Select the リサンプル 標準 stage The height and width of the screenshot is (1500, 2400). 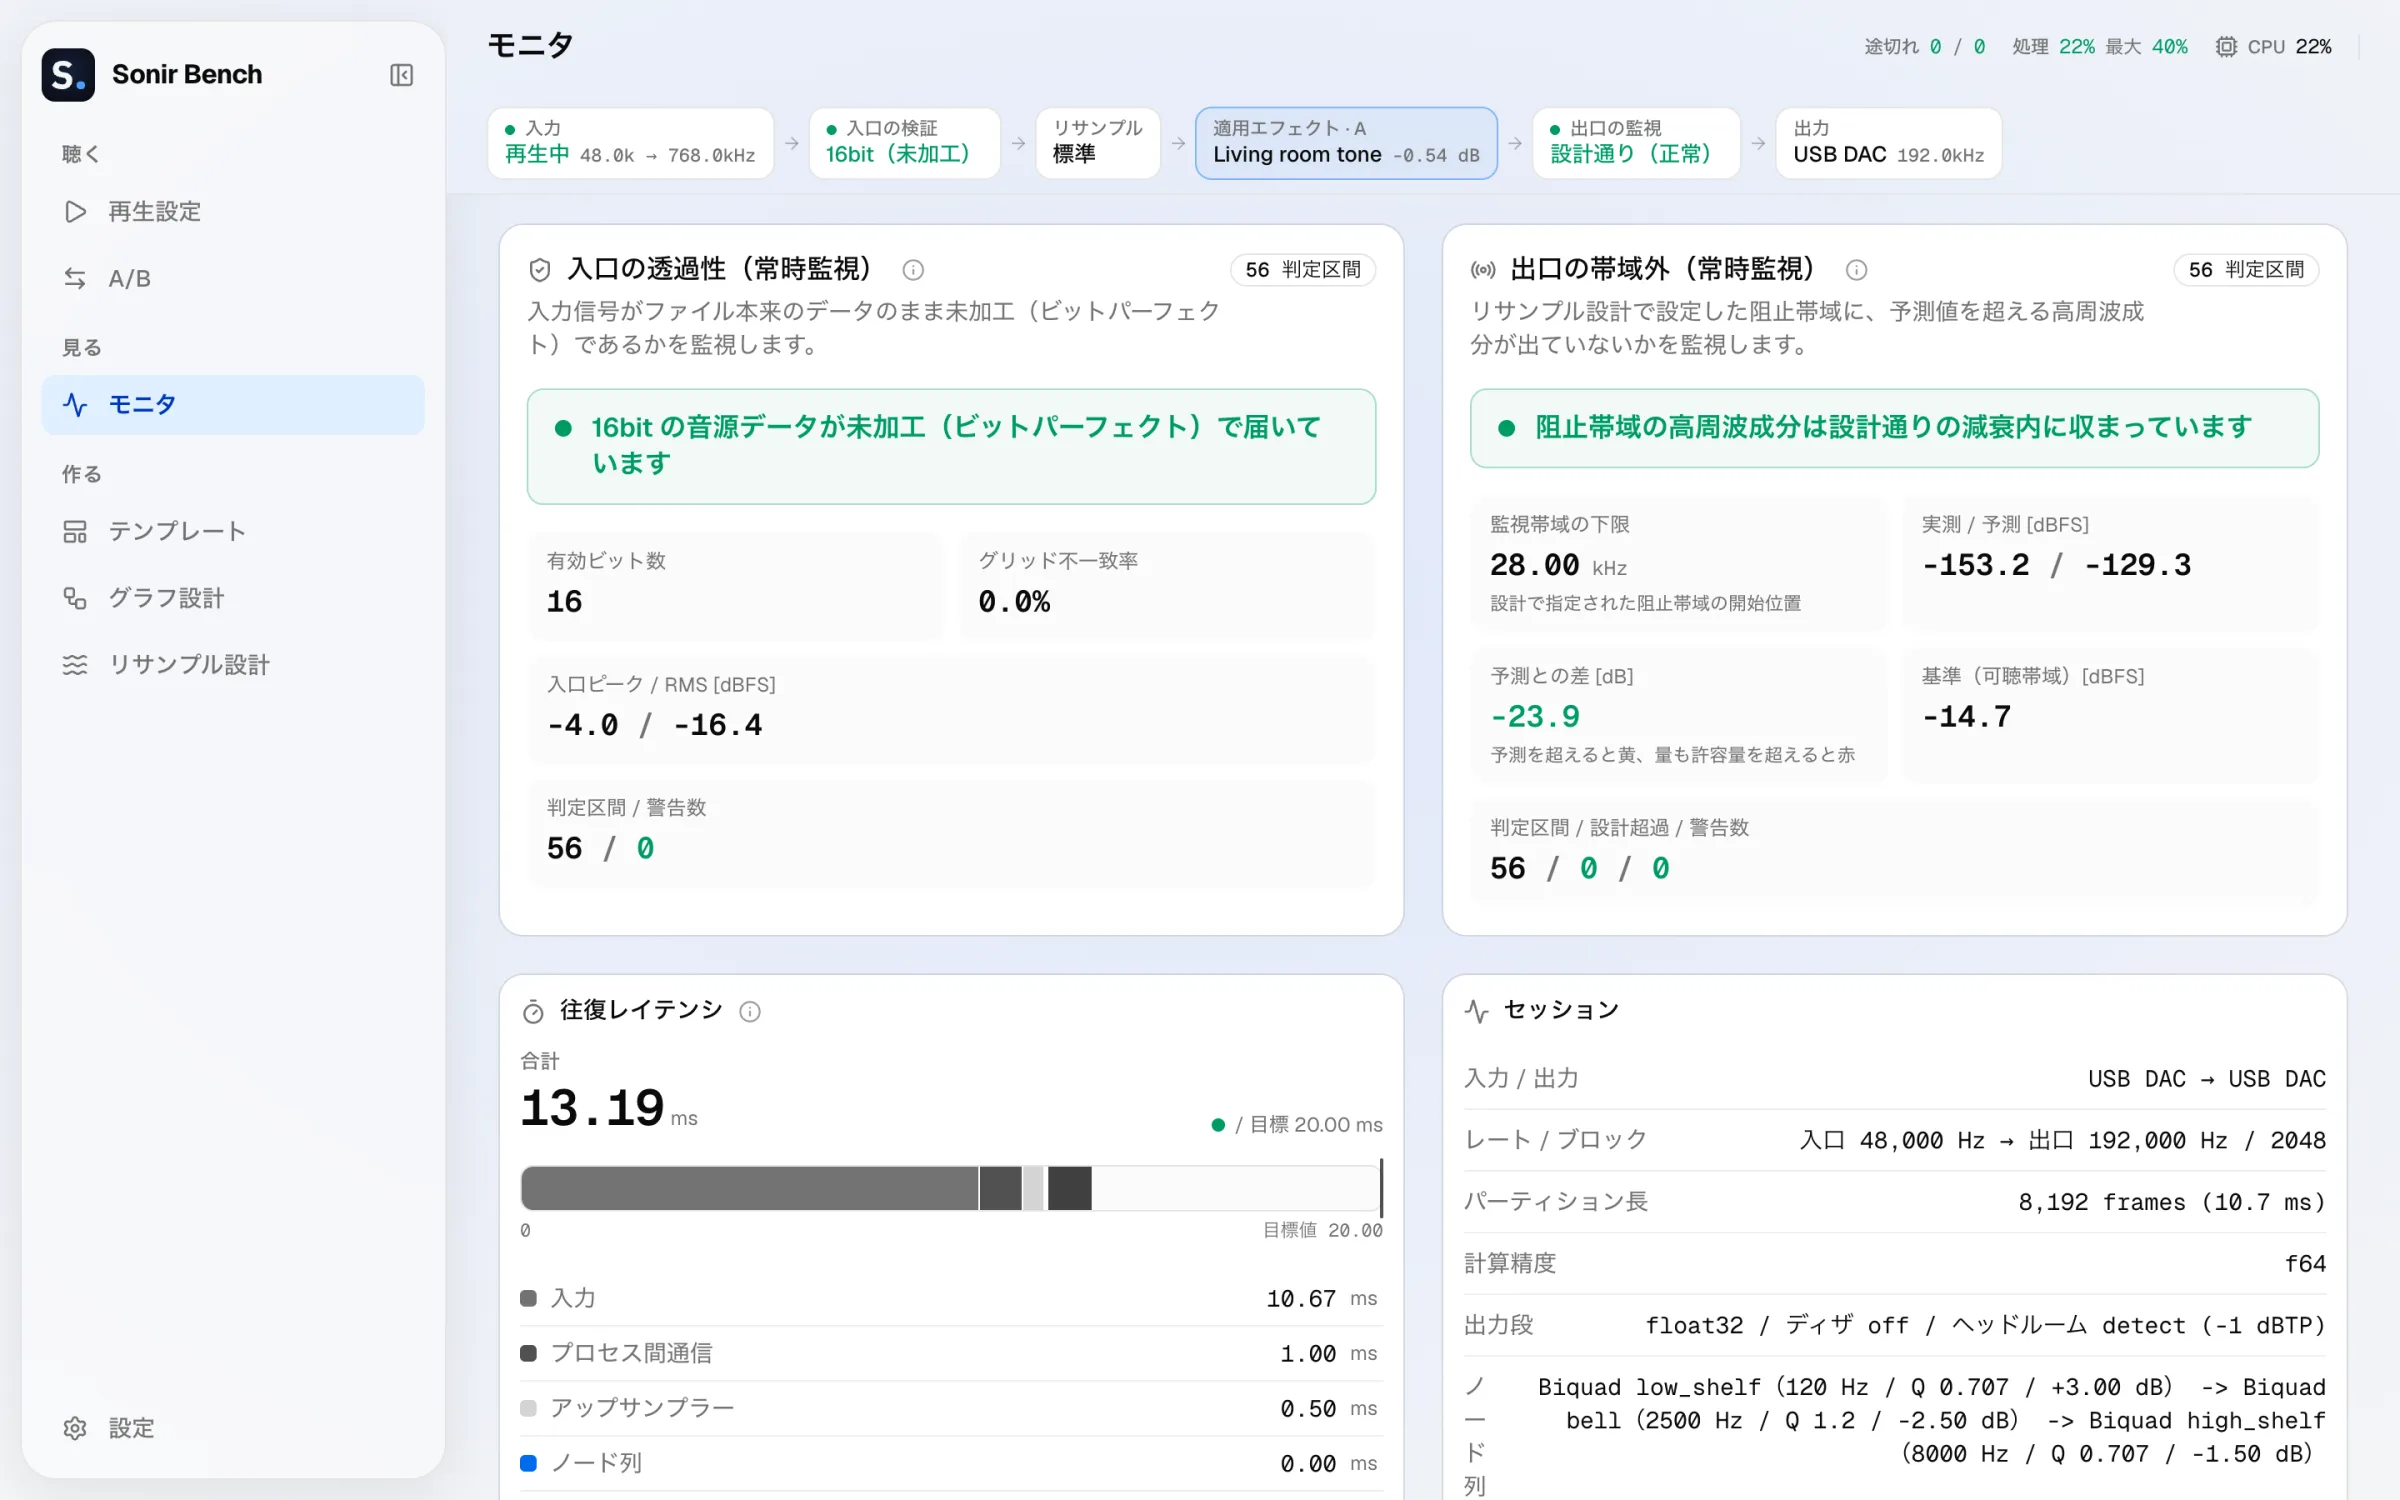1097,143
